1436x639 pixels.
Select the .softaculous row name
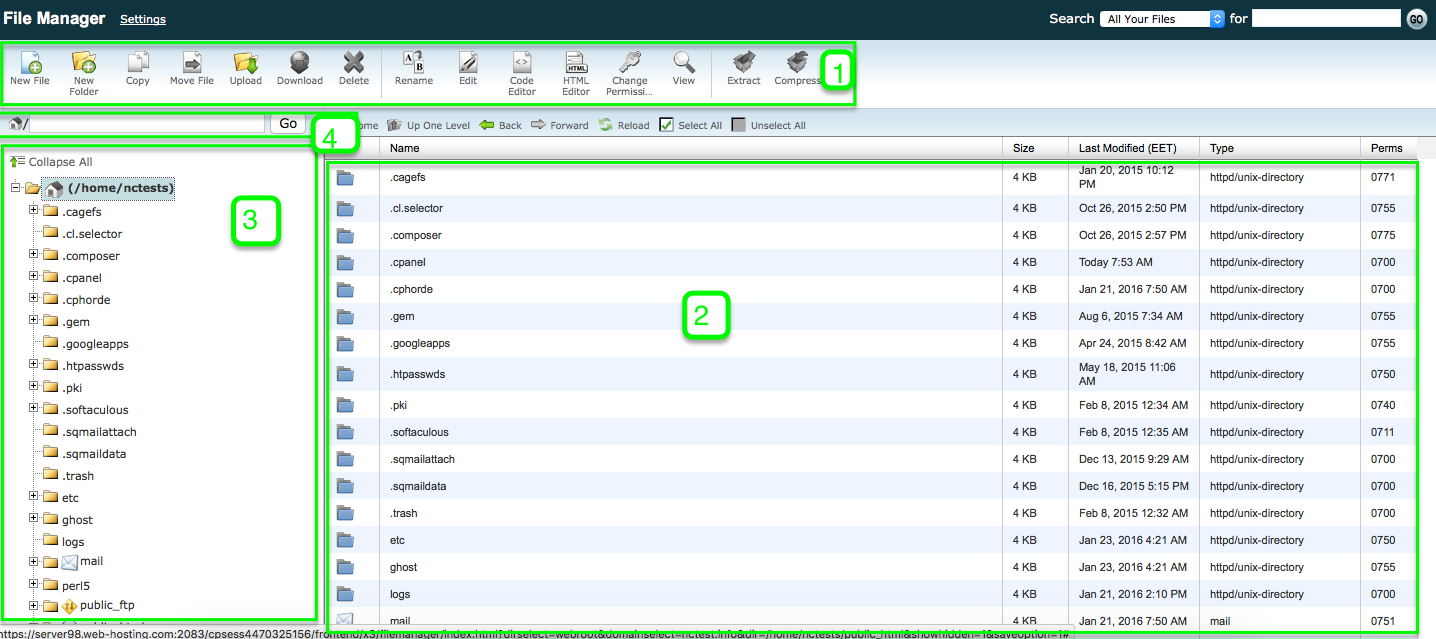pos(419,433)
